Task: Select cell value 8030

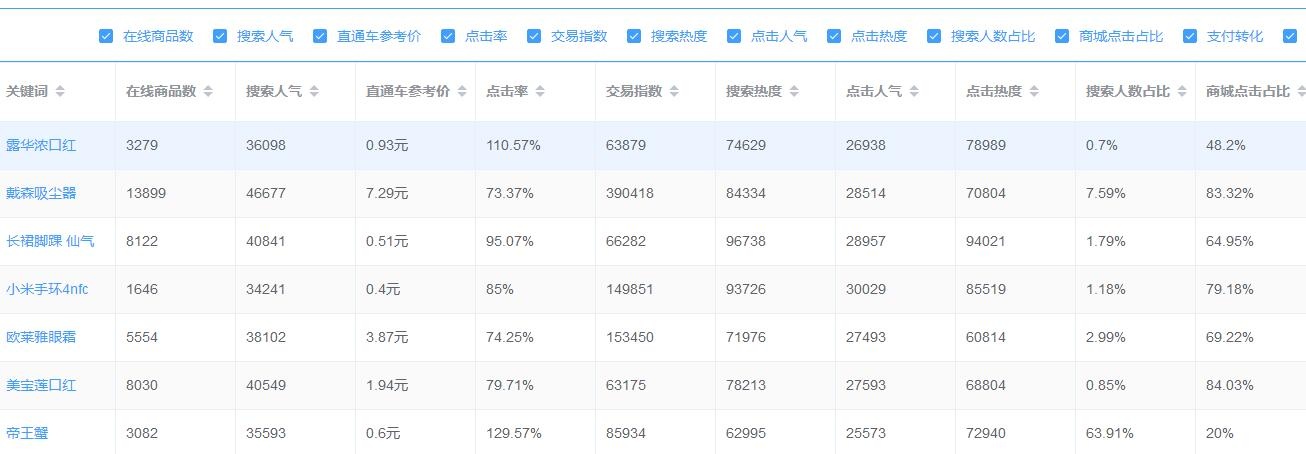Action: [142, 385]
